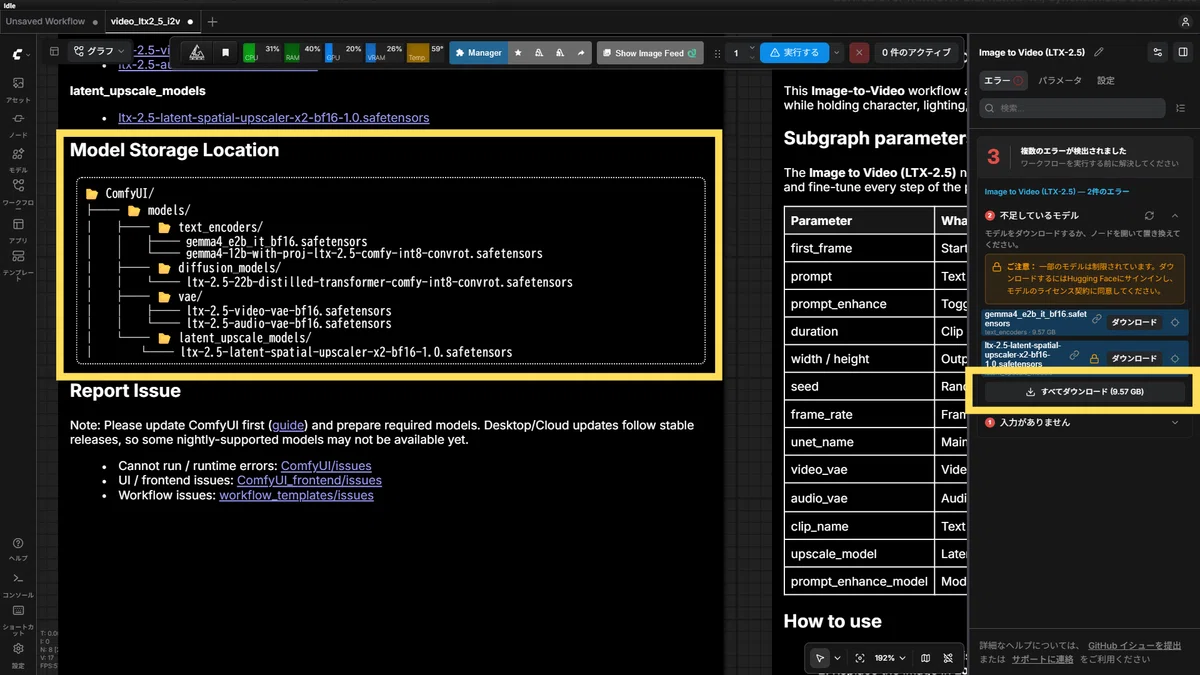Refresh the missing models list

(1149, 215)
